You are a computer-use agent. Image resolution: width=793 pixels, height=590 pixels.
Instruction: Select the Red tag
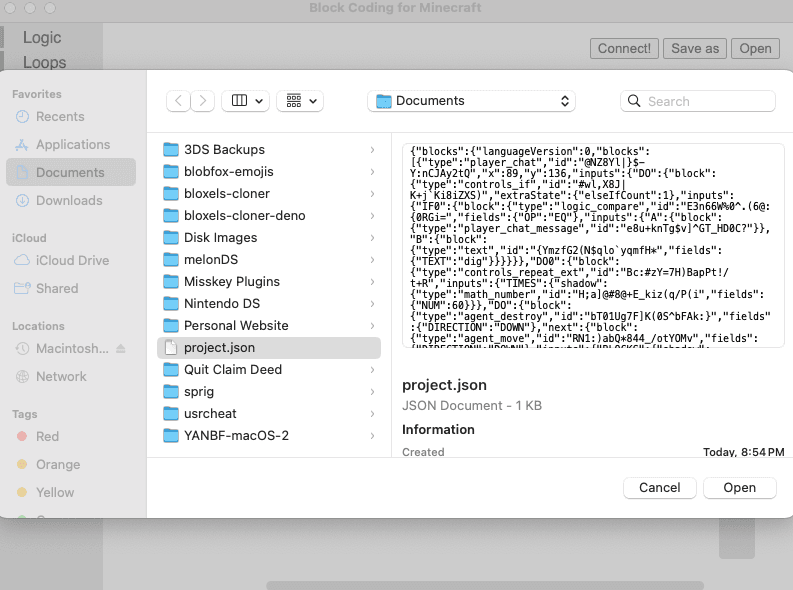(47, 436)
